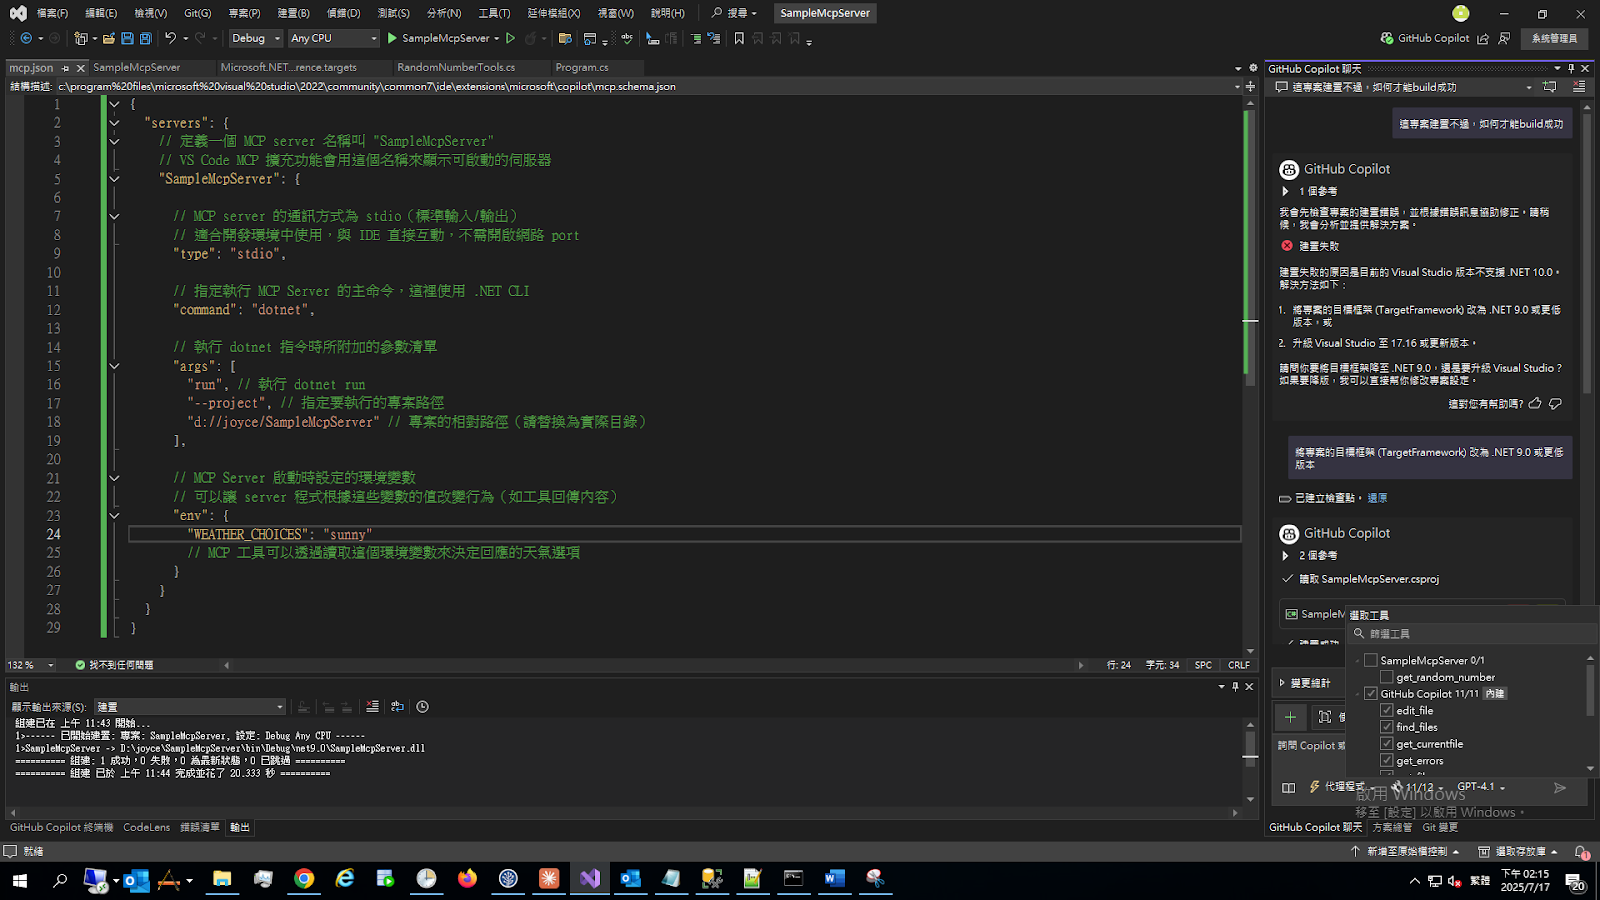Uncheck the get_errors tool
The width and height of the screenshot is (1600, 900).
1387,760
